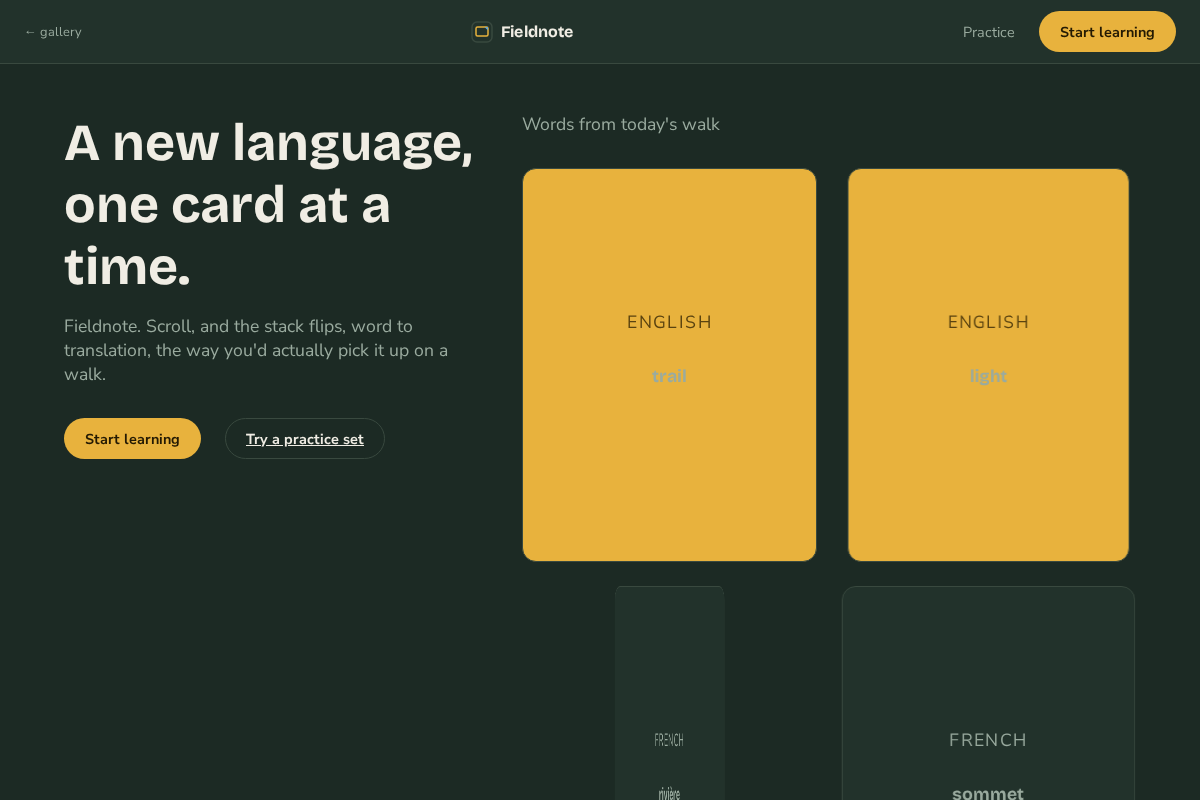Click the headline 'A new language, one card at a time.'

tap(268, 204)
